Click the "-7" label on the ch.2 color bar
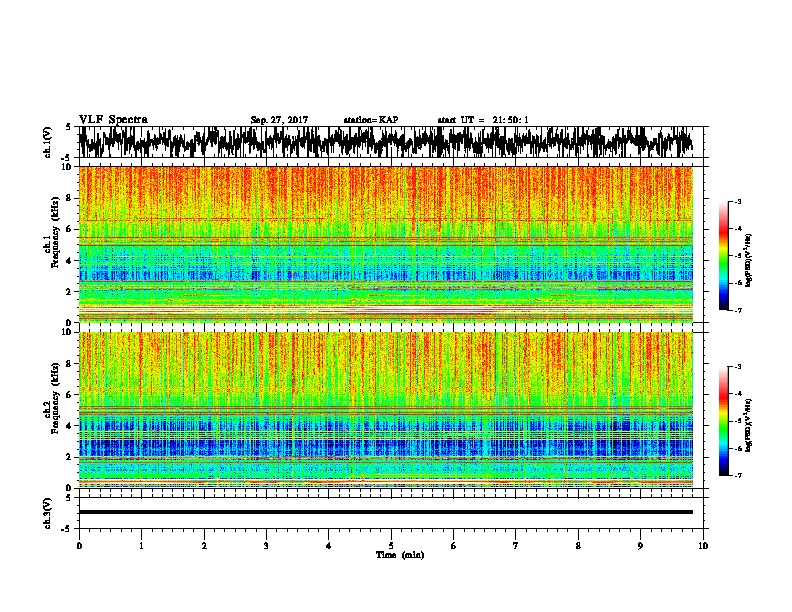Screen dimensions: 792x612 coord(737,475)
